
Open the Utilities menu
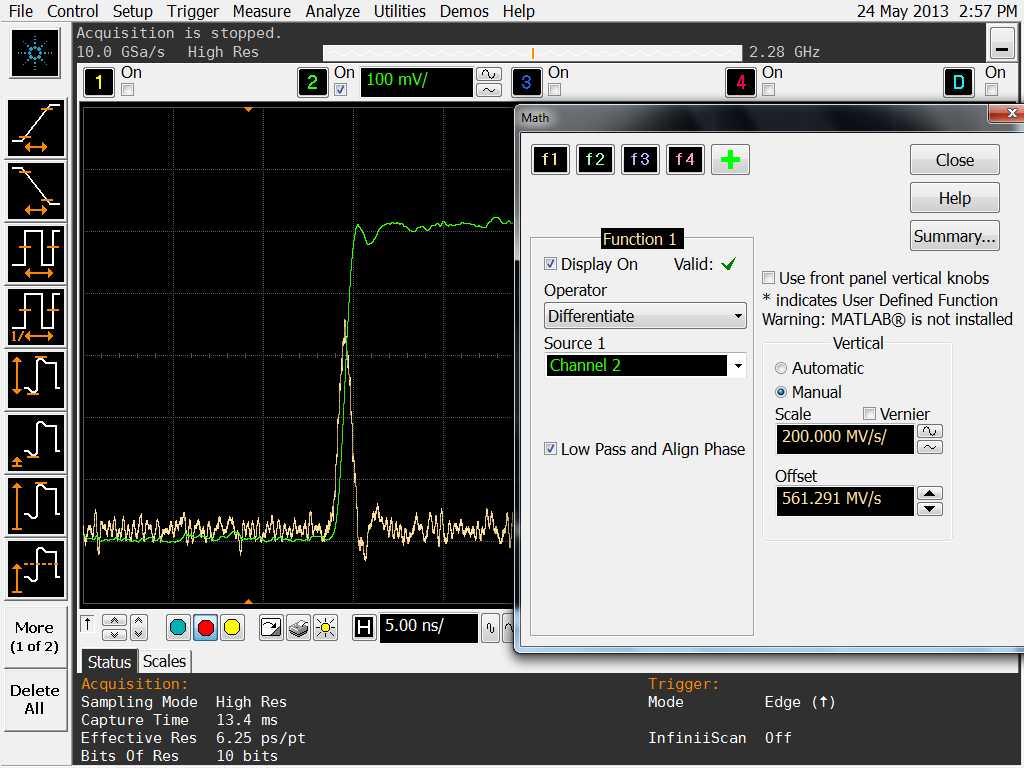pos(400,11)
